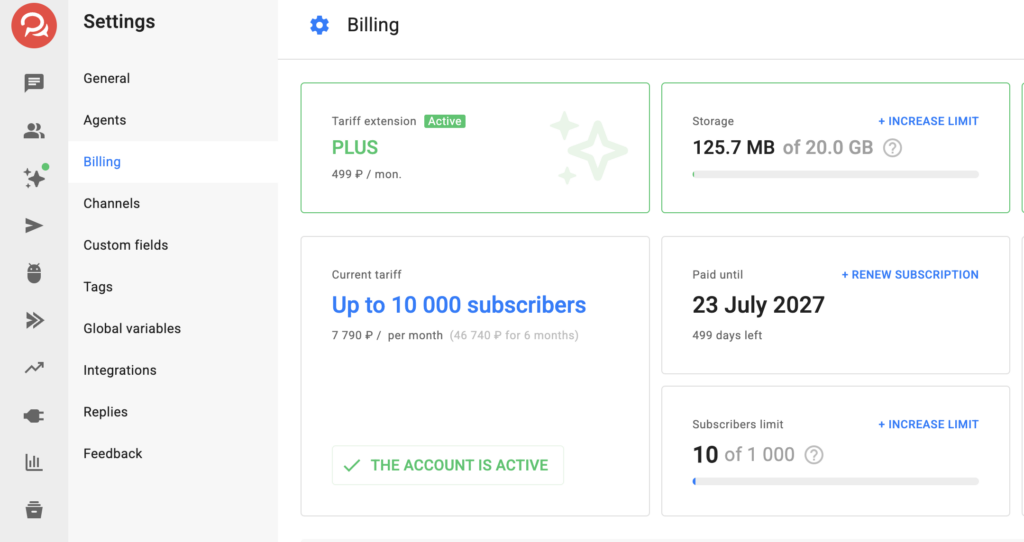Click the help icon next to storage size
This screenshot has height=542, width=1024.
point(893,148)
